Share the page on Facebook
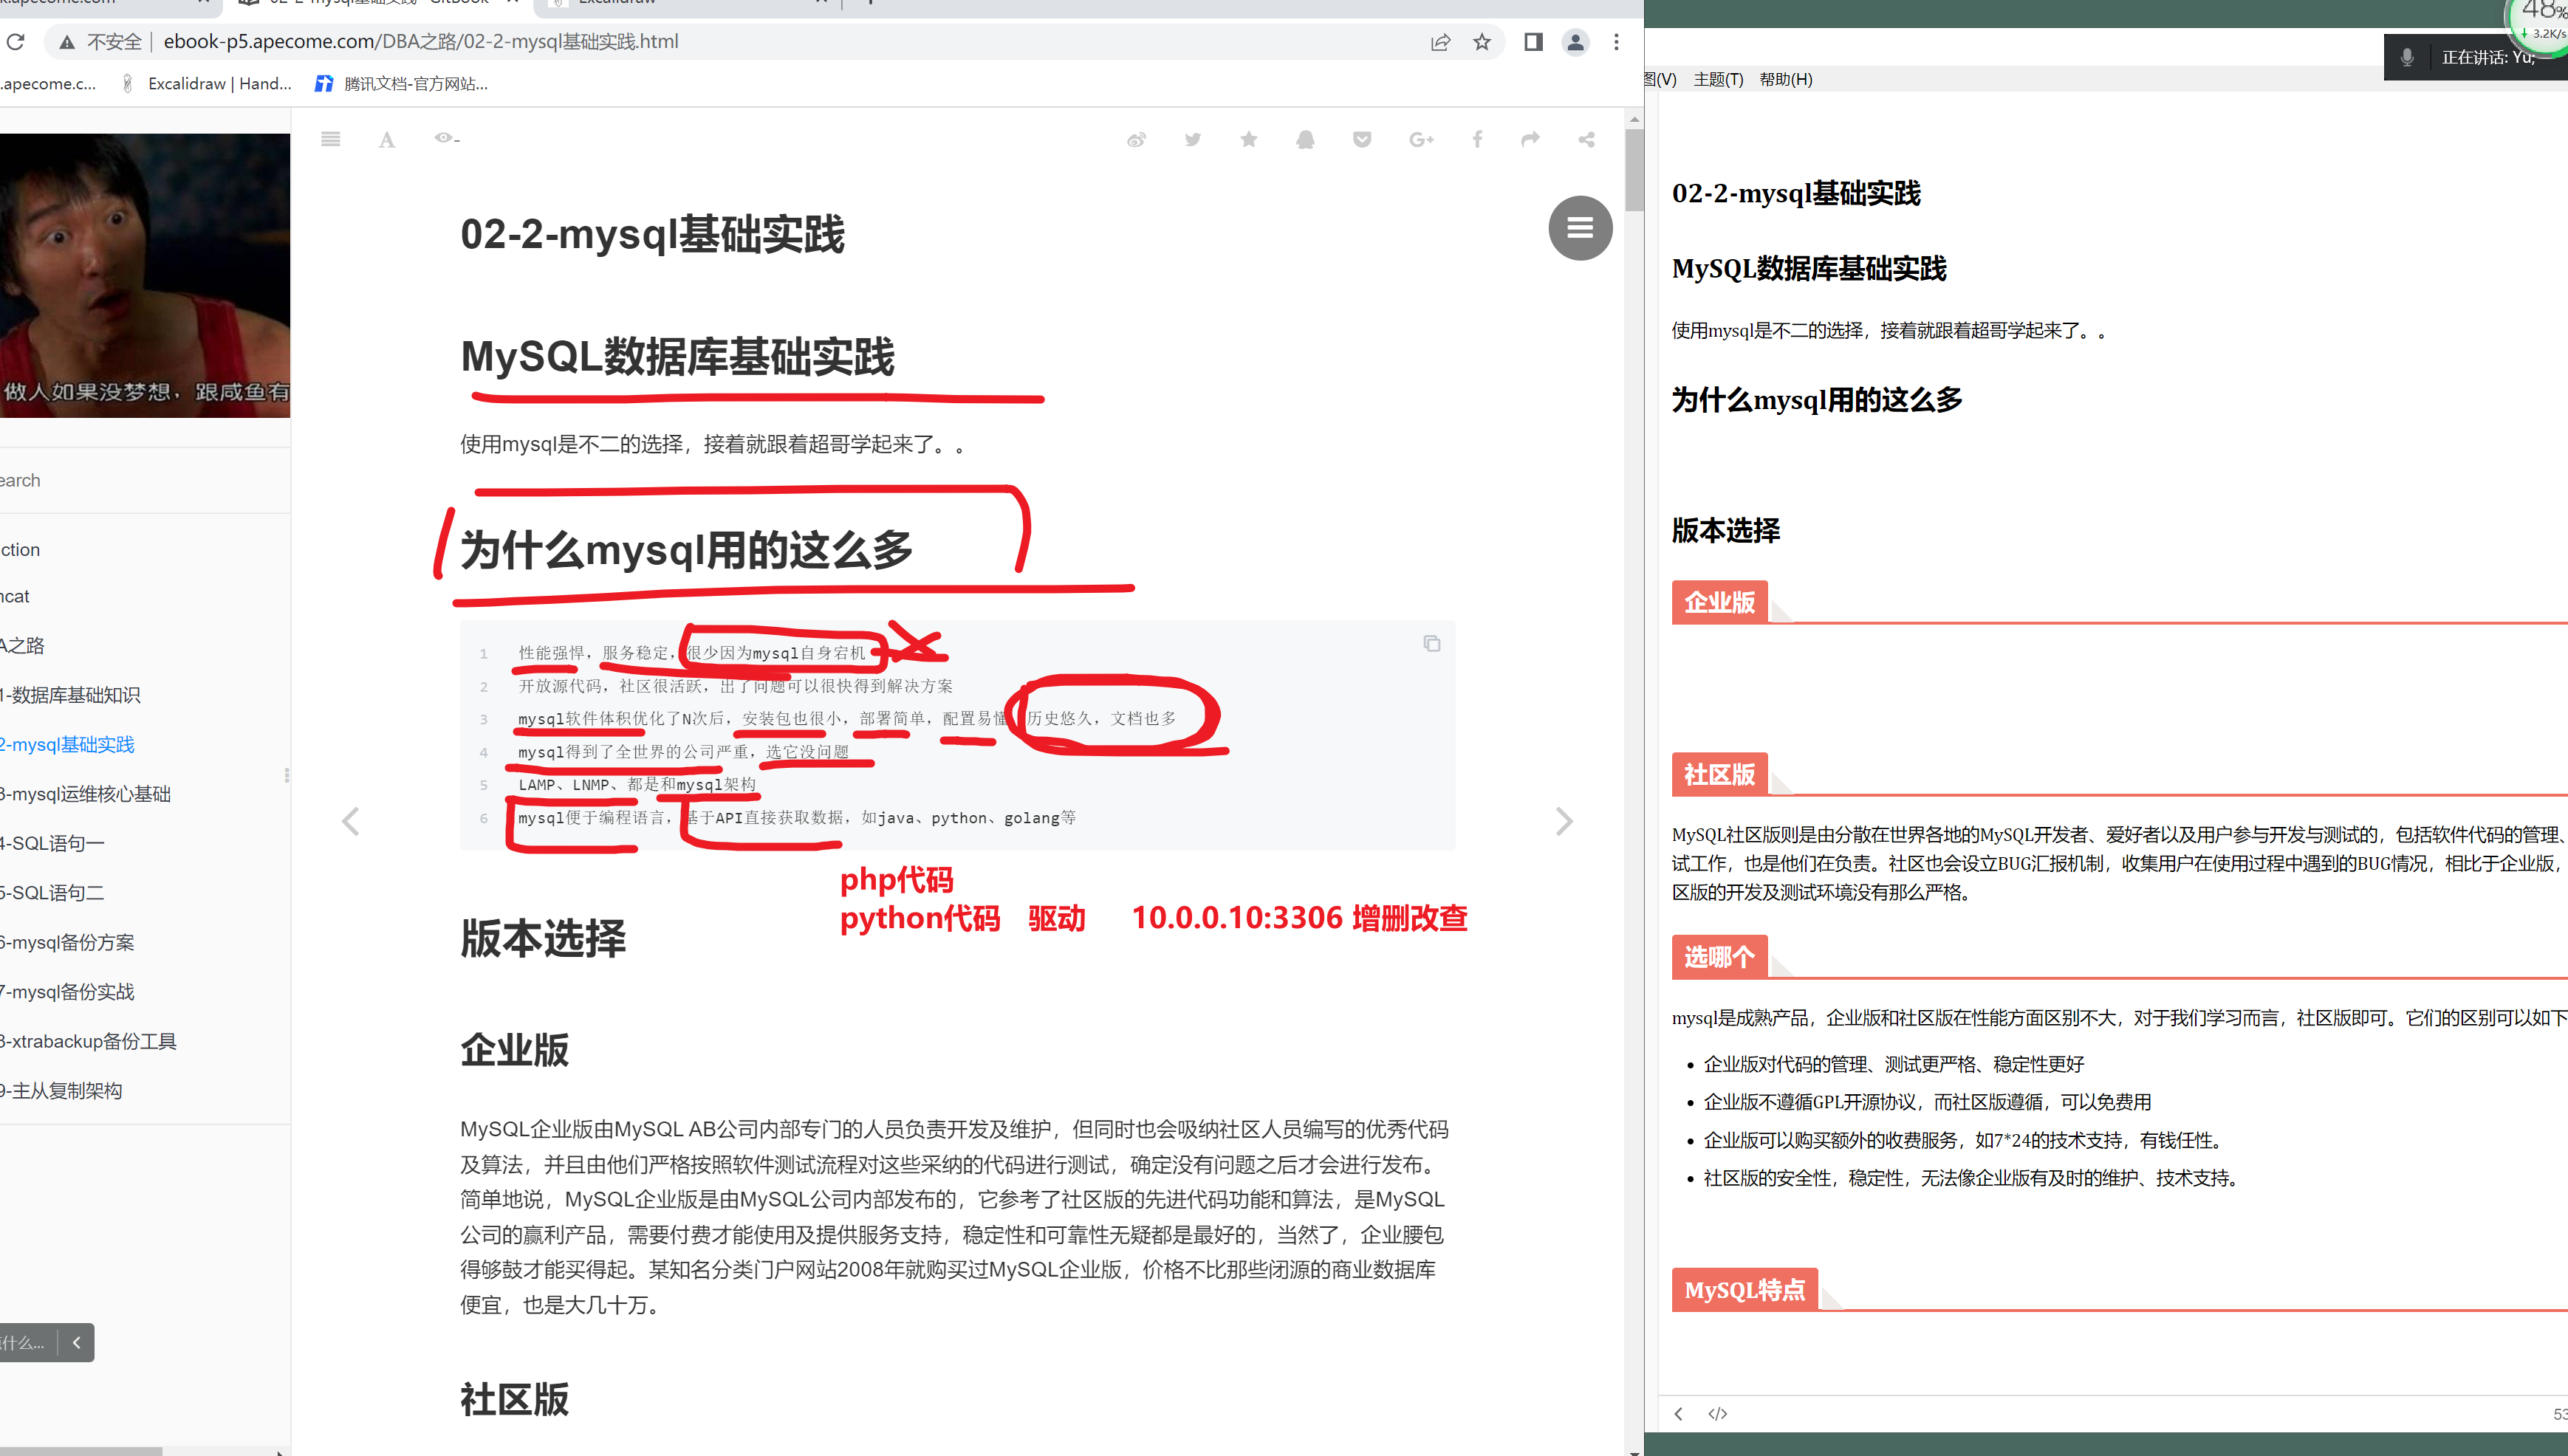 1477,140
